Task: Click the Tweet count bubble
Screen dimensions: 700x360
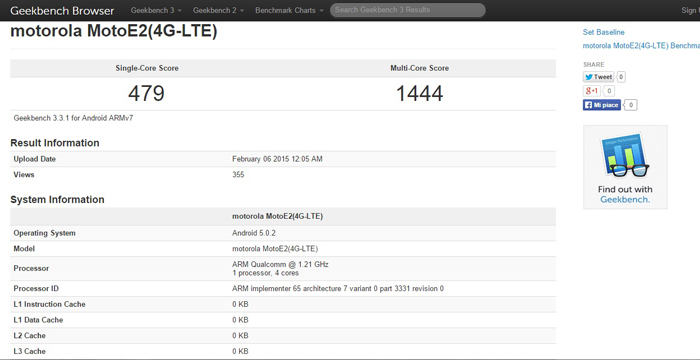Action: (621, 77)
